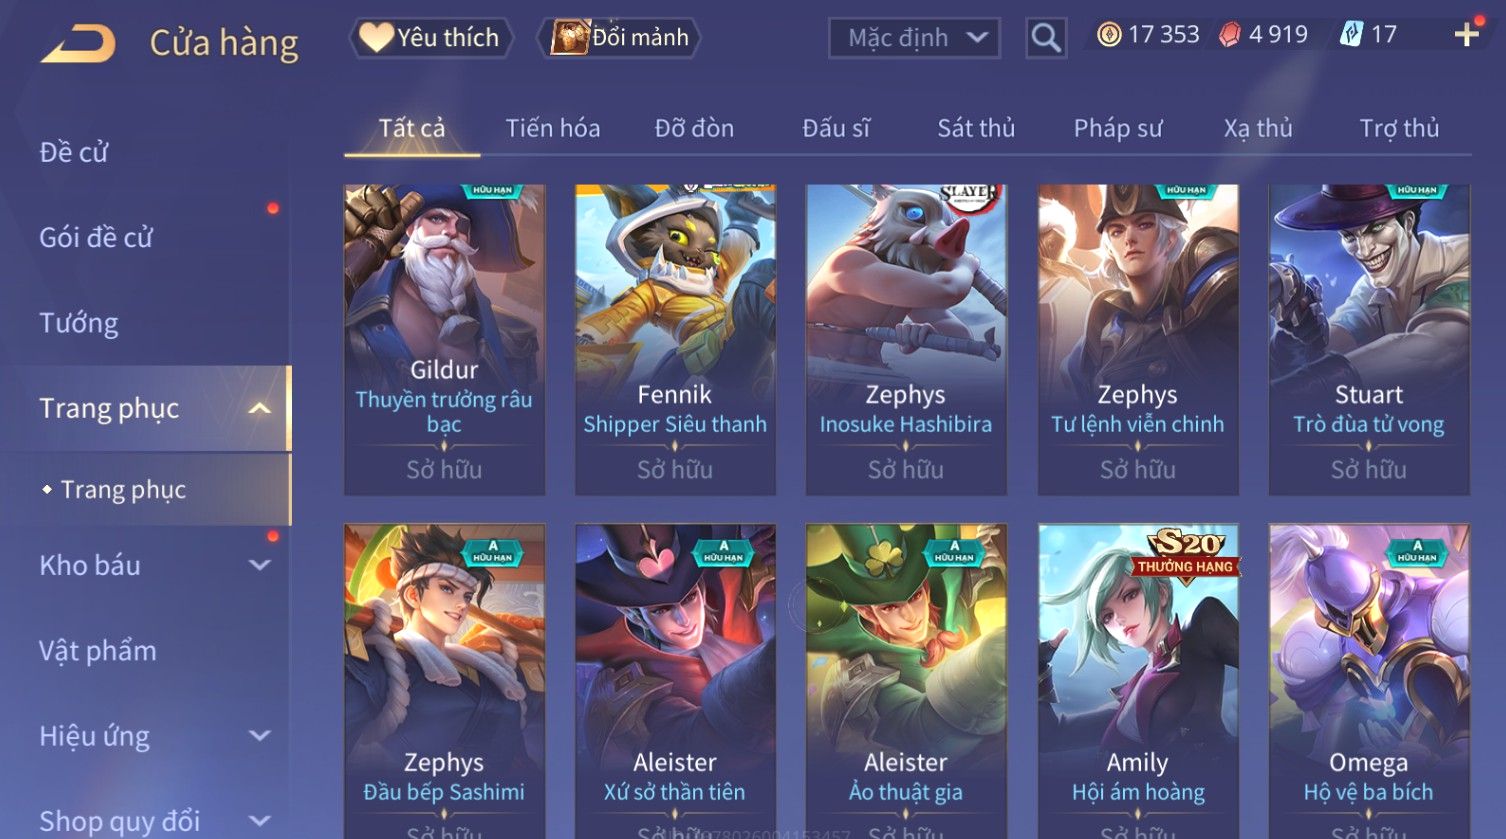The height and width of the screenshot is (839, 1506).
Task: Select the Tiến hóa tab
Action: pos(553,128)
